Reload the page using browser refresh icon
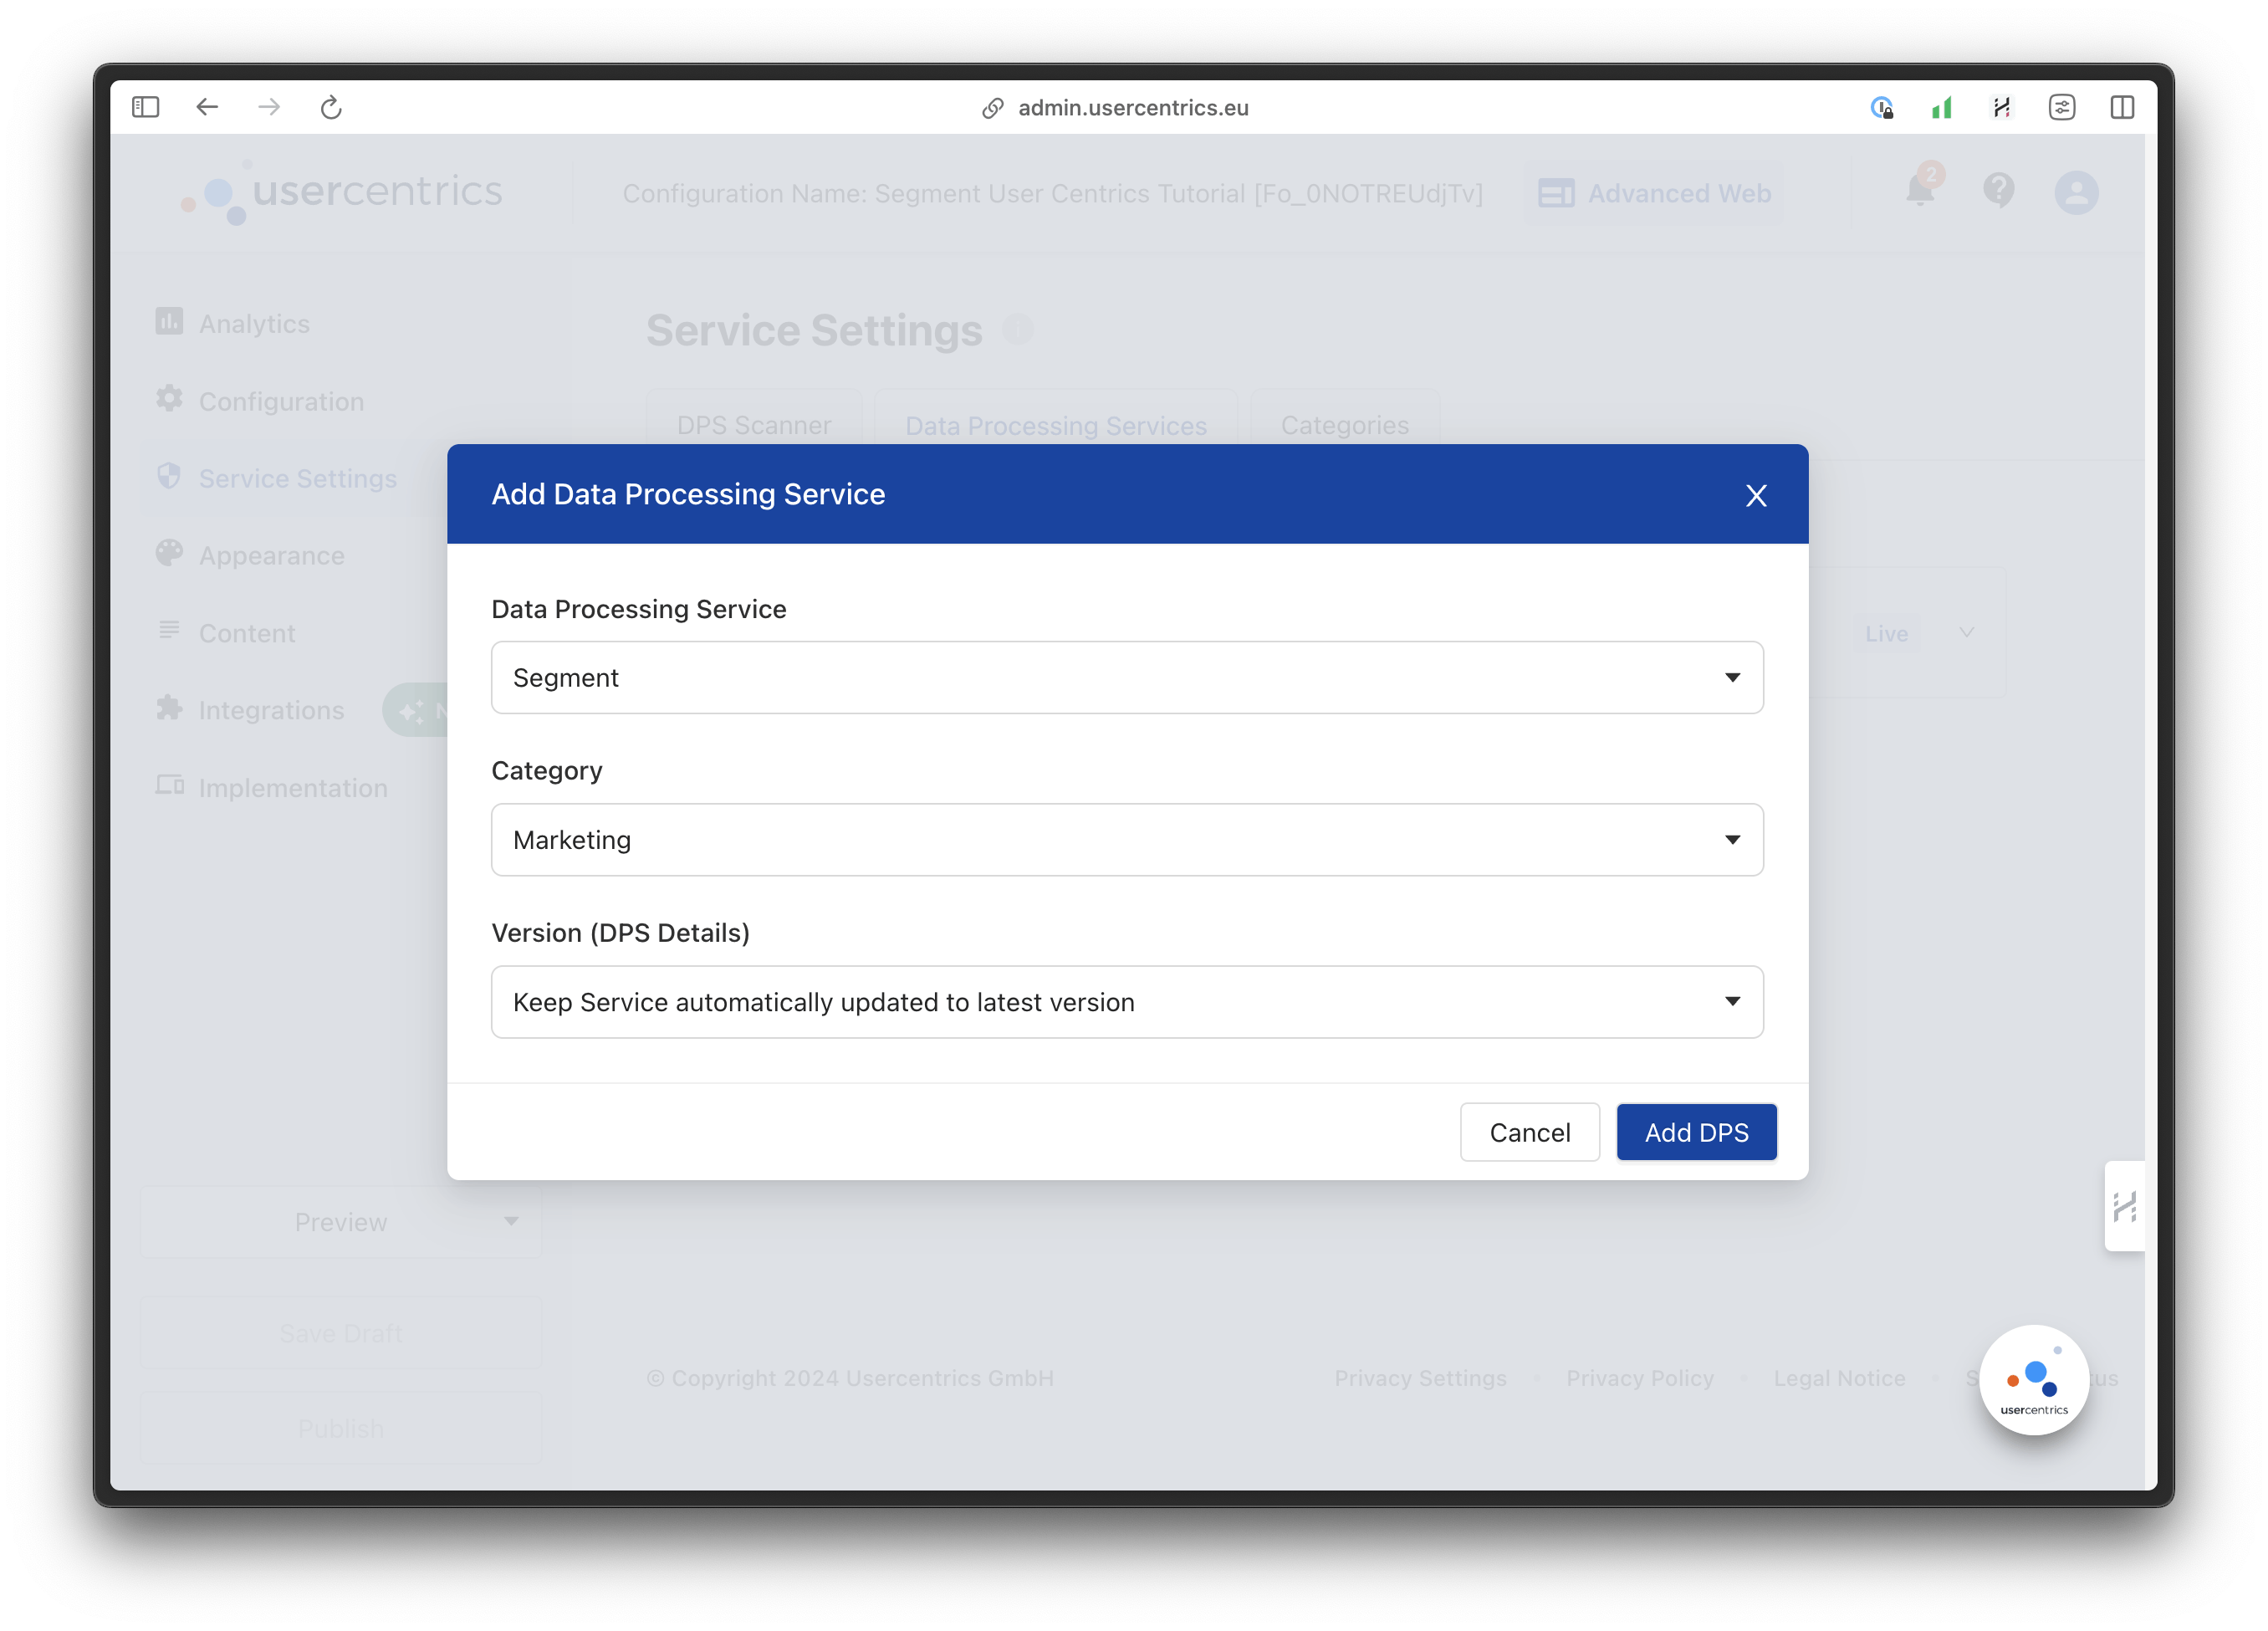The width and height of the screenshot is (2268, 1631). (x=331, y=107)
